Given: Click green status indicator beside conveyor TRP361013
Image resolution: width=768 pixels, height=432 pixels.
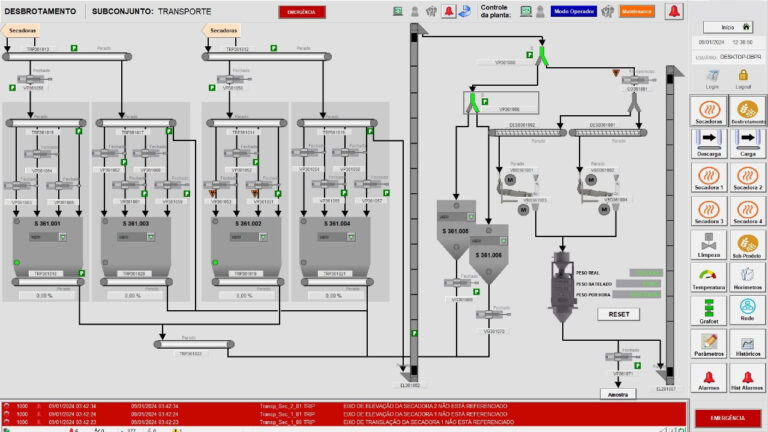Looking at the screenshot, I should pyautogui.click(x=74, y=48).
